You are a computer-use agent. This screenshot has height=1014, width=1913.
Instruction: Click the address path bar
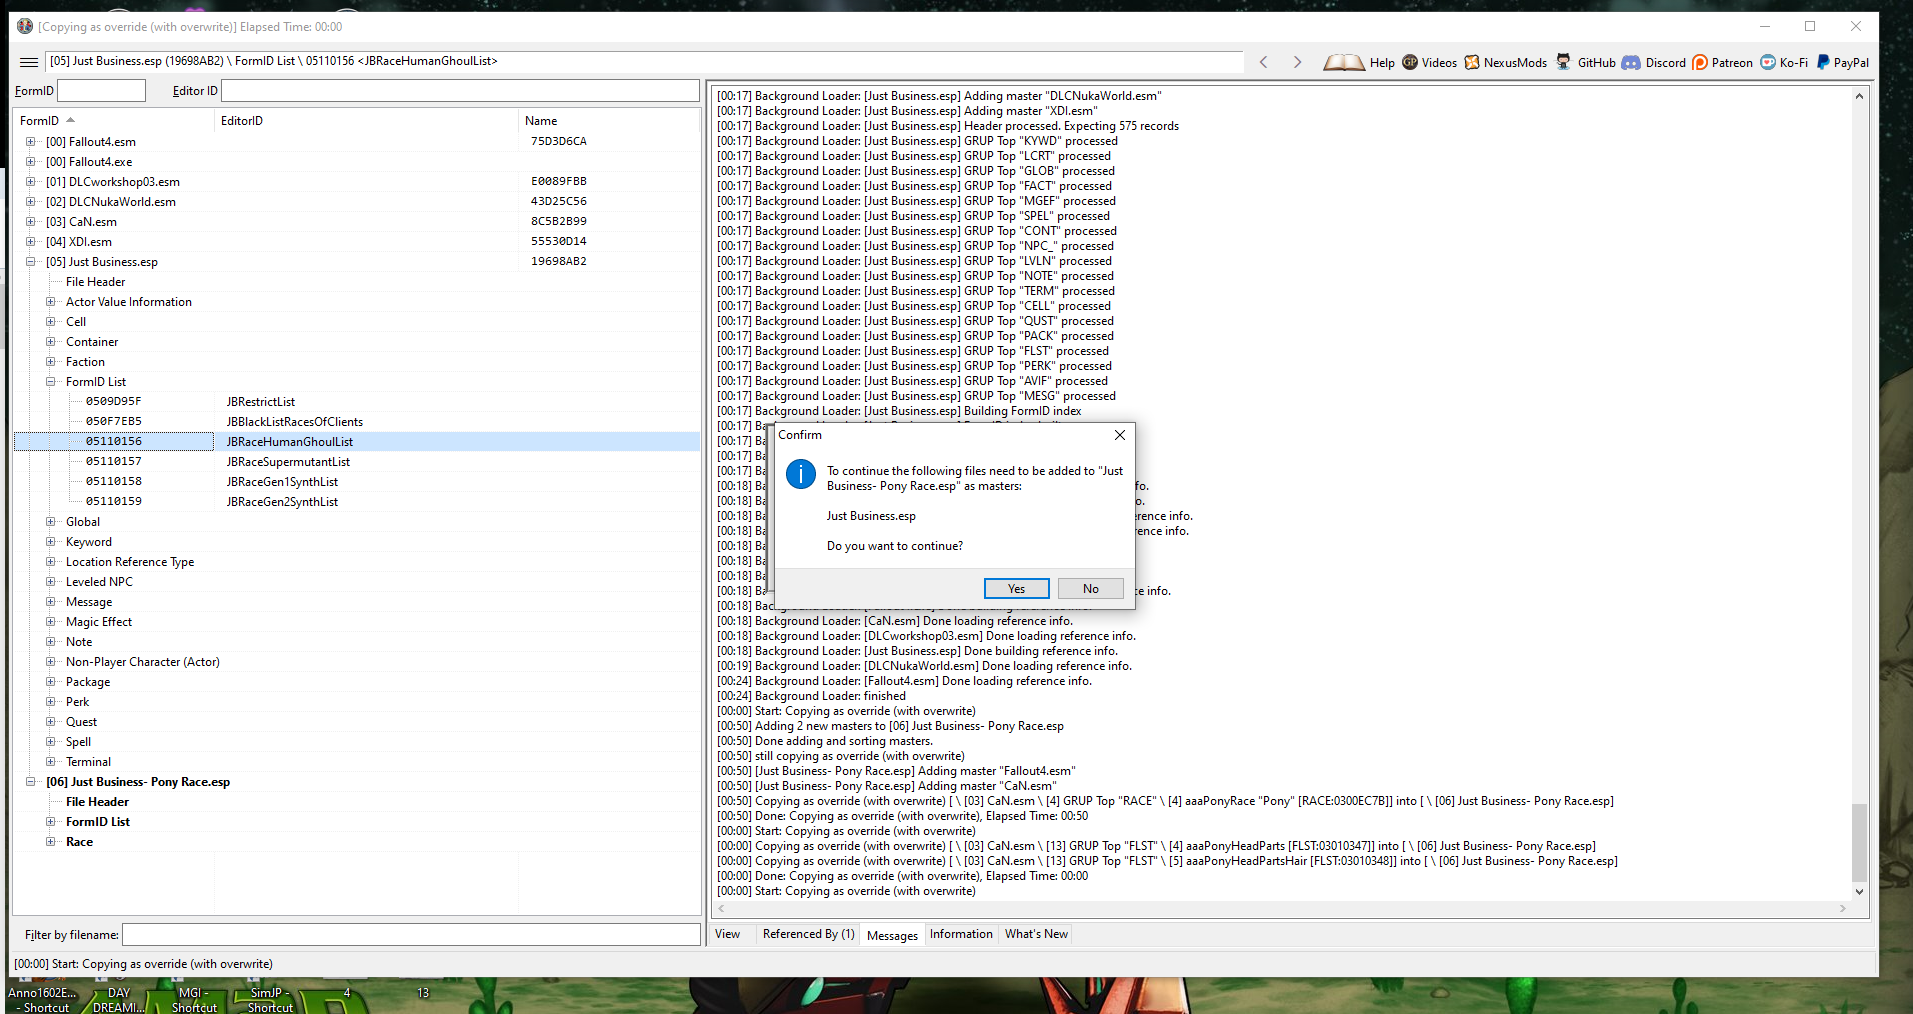644,62
